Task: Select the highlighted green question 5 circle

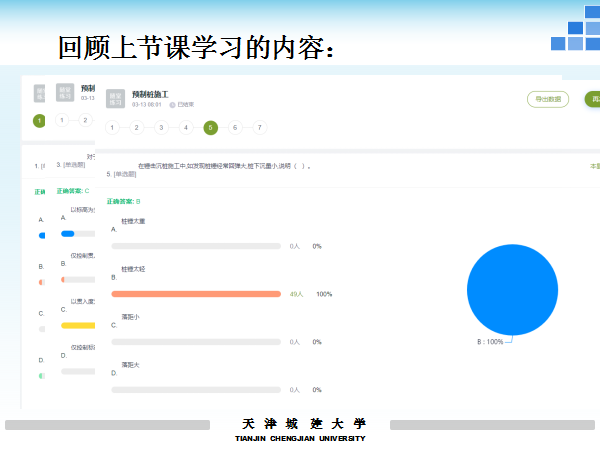Action: click(210, 127)
